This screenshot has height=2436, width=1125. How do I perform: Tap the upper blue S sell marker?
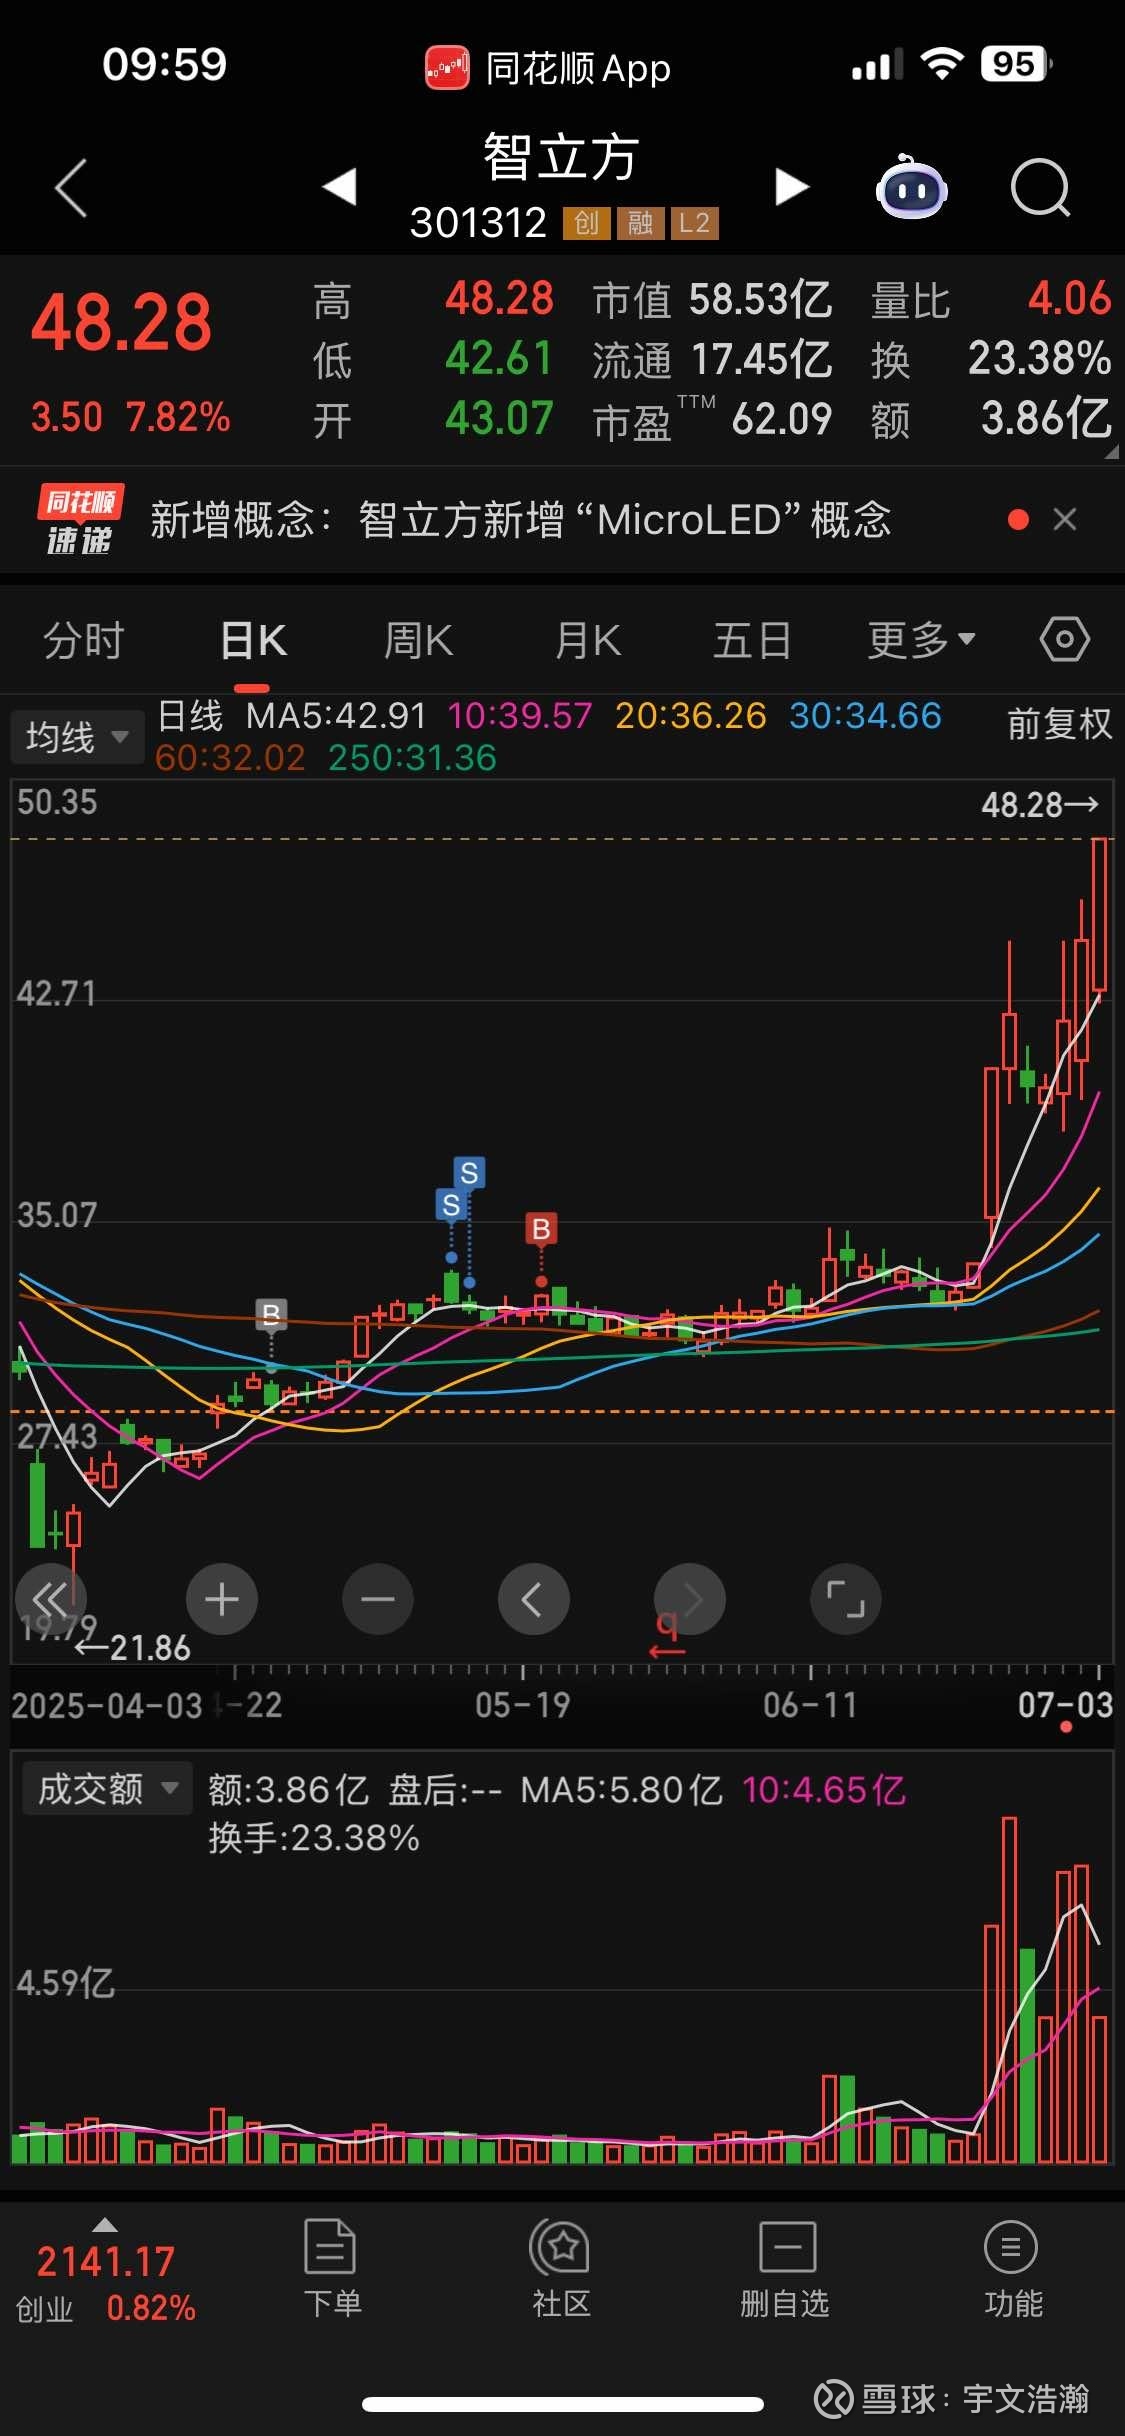(469, 1172)
